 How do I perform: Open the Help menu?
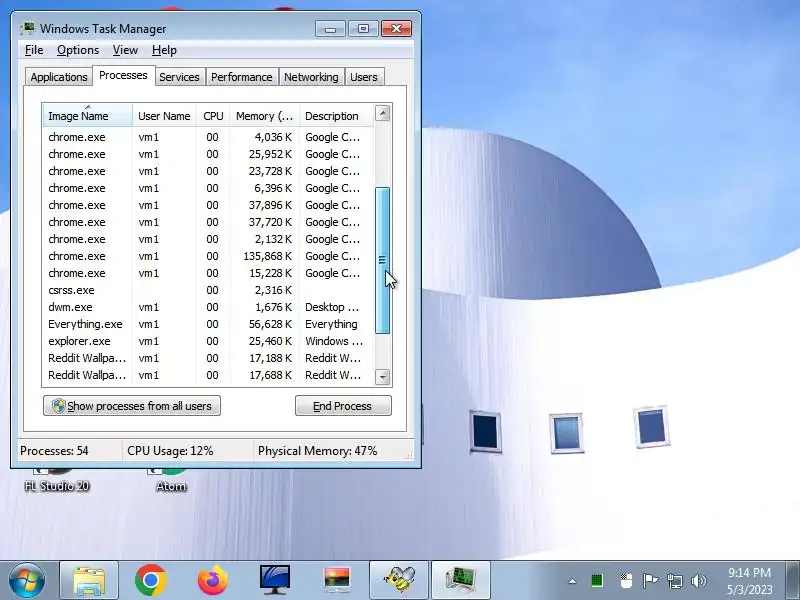tap(164, 50)
